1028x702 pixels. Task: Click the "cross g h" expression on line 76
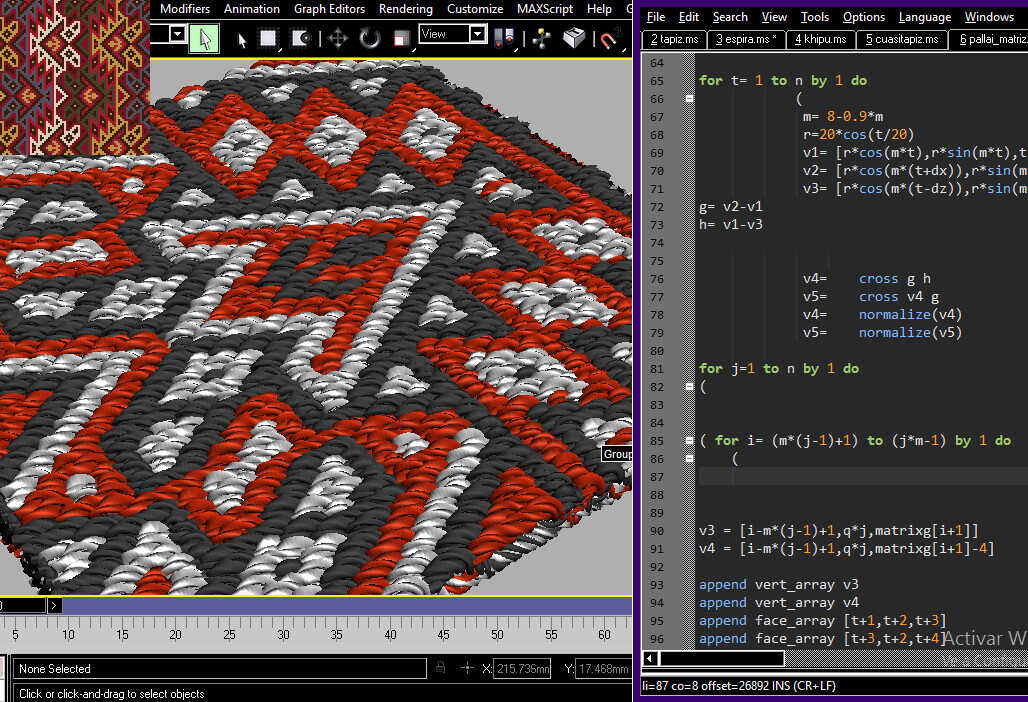(894, 279)
